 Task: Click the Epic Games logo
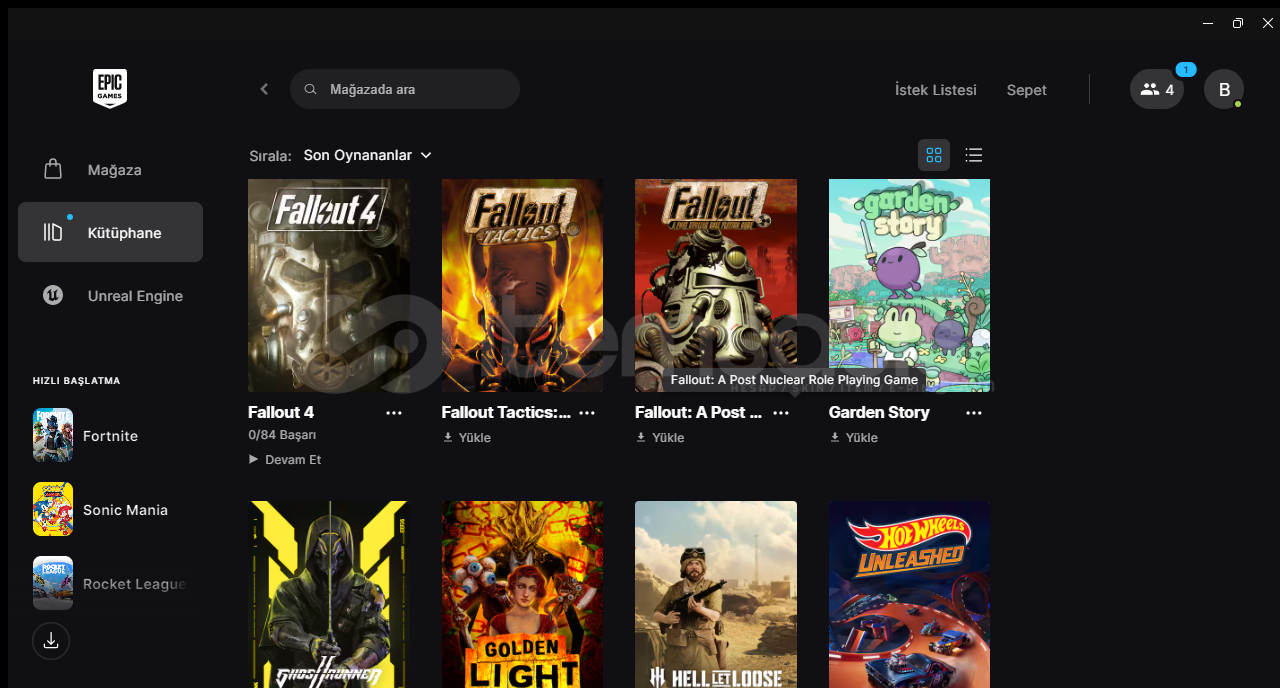110,89
